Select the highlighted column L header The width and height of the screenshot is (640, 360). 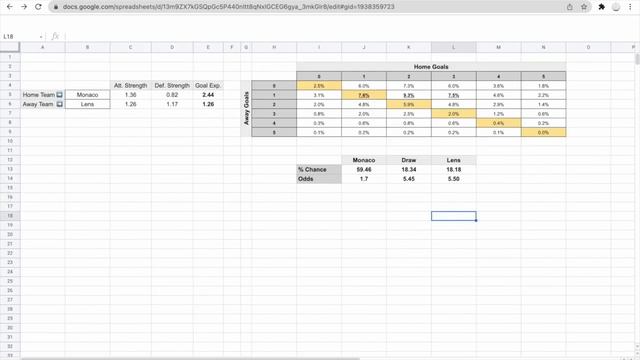tap(453, 47)
